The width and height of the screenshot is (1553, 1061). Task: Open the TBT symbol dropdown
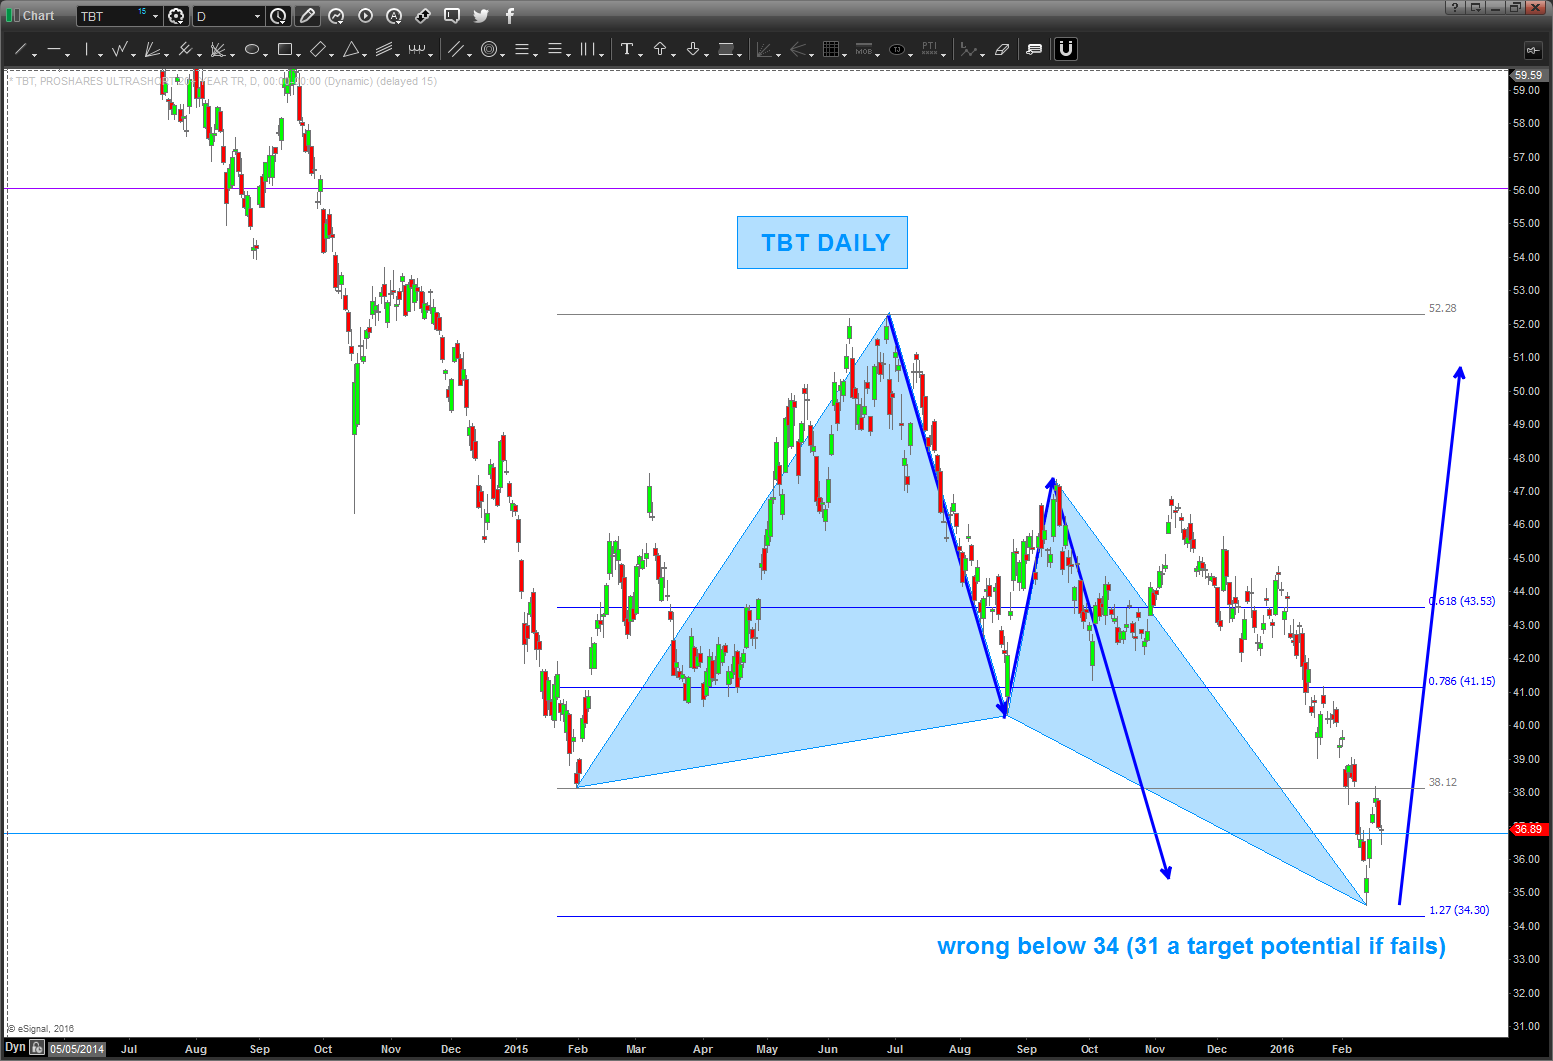tap(155, 16)
